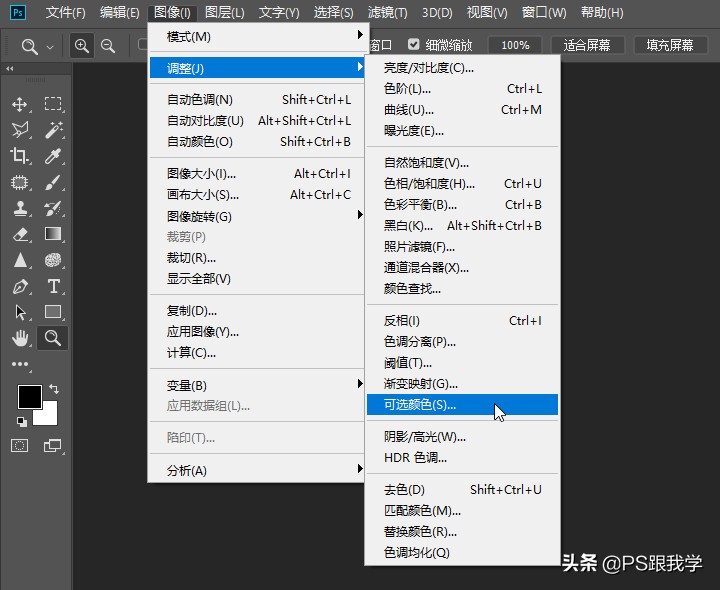720x590 pixels.
Task: Click the Zoom In magnifier option
Action: (82, 45)
